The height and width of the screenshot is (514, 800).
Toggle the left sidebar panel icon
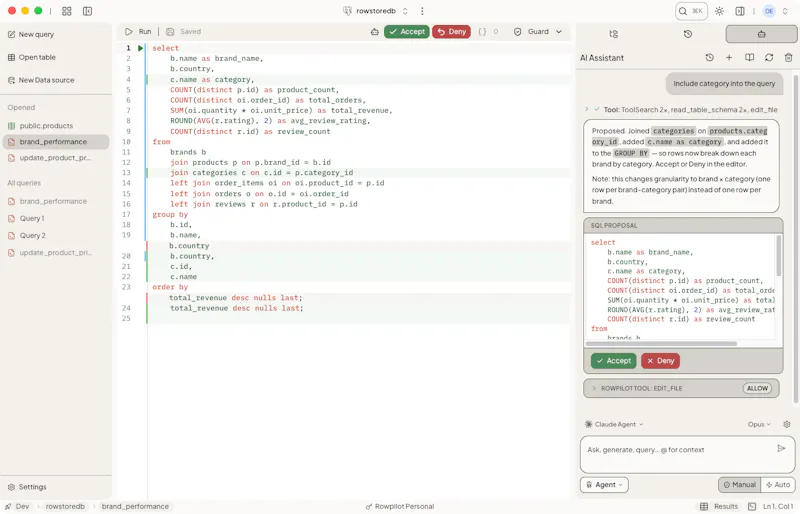(87, 11)
